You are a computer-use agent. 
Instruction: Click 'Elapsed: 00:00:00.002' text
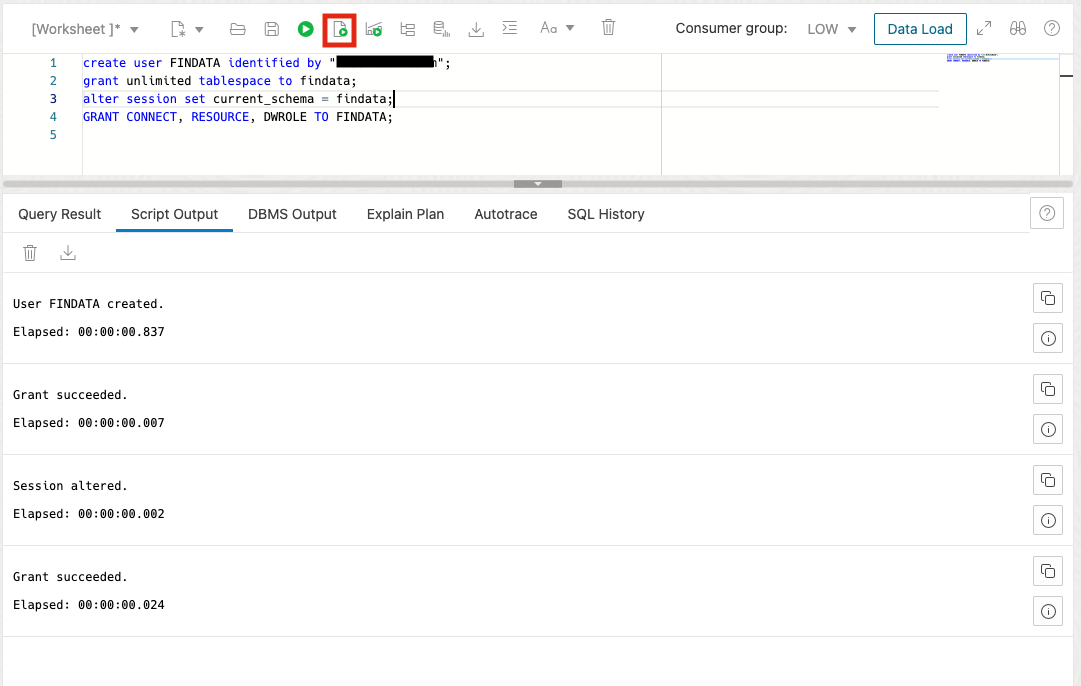click(89, 514)
